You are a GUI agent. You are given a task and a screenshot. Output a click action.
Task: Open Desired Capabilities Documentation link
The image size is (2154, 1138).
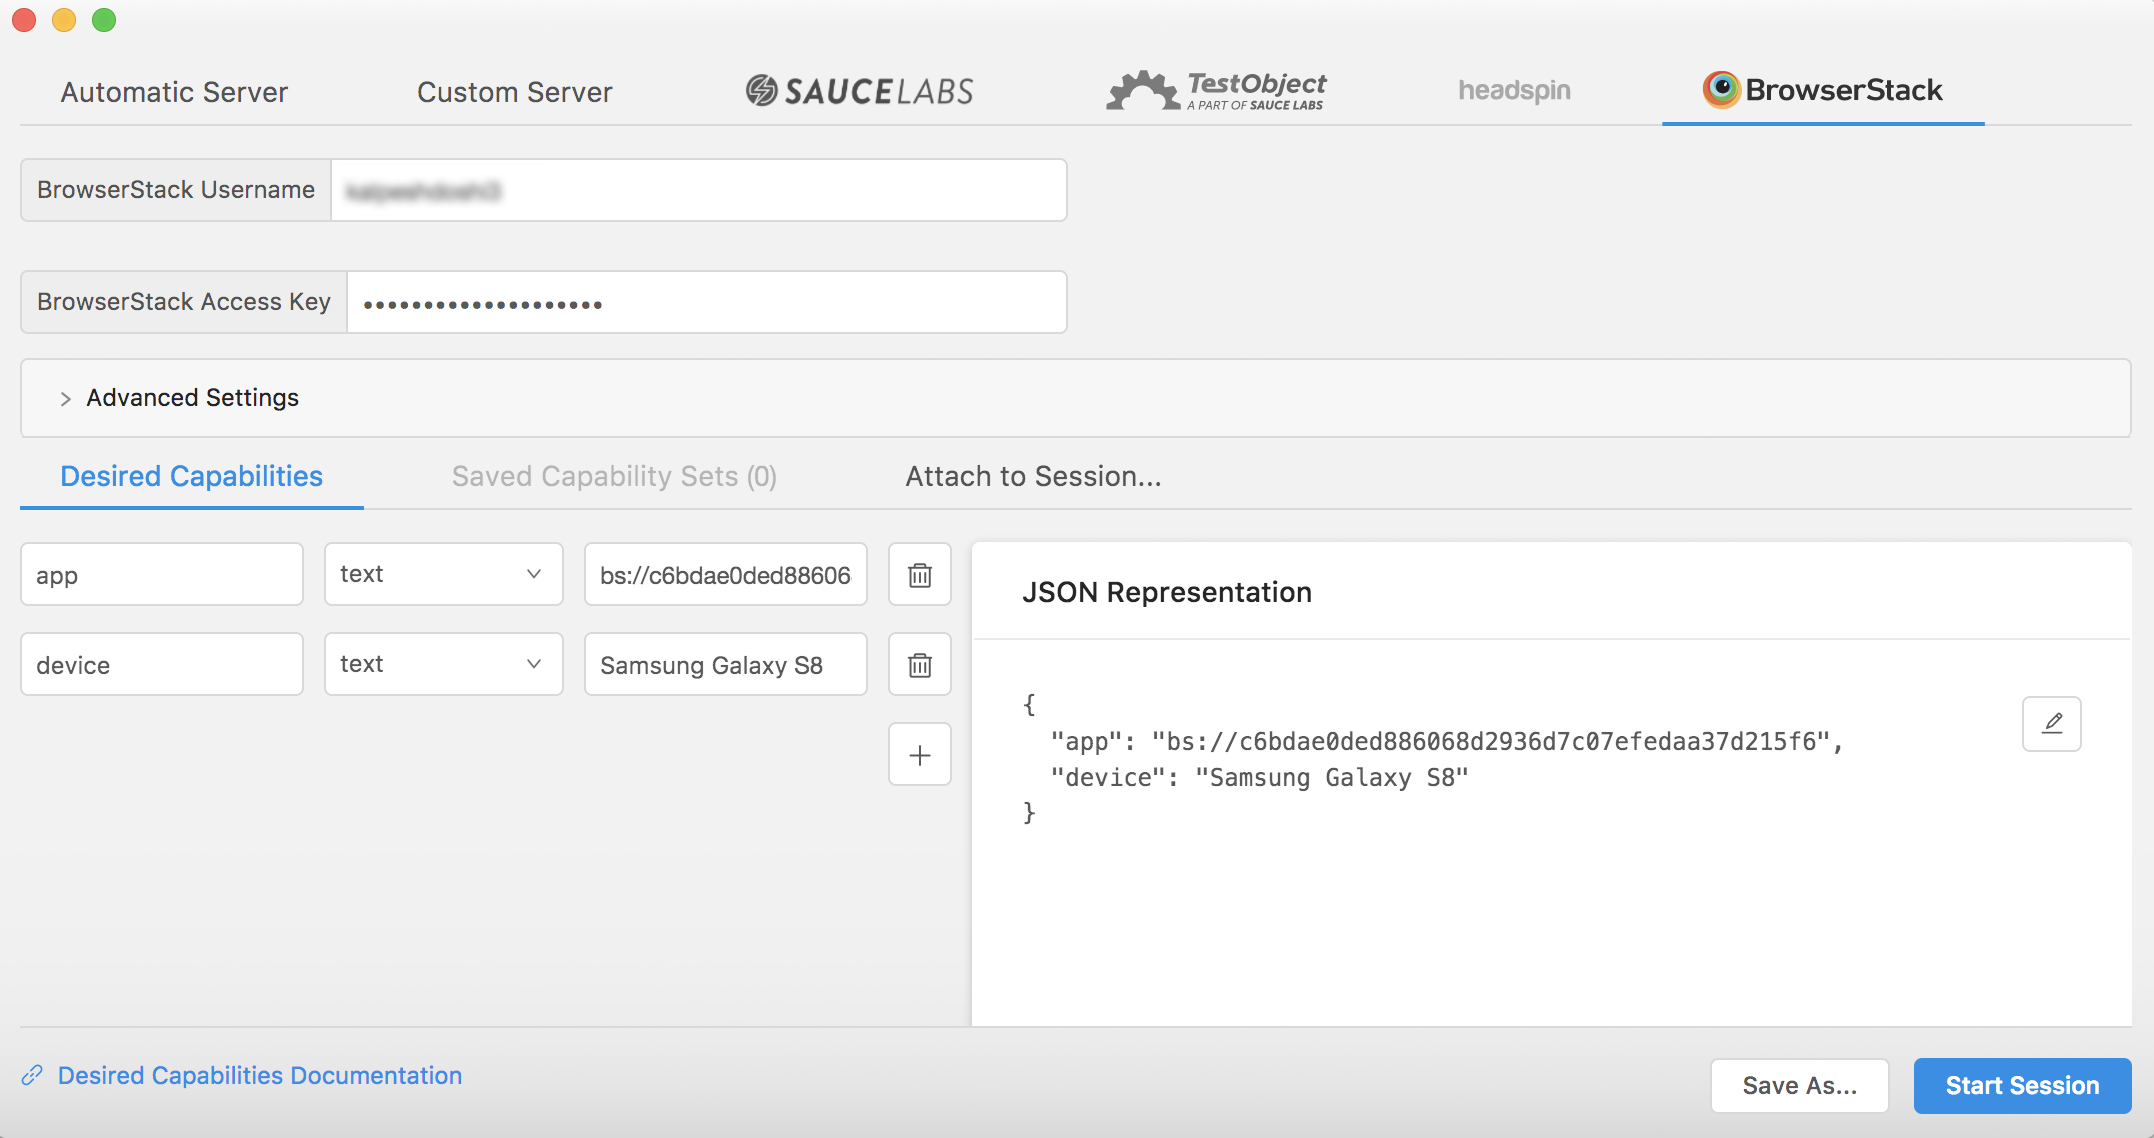click(260, 1075)
